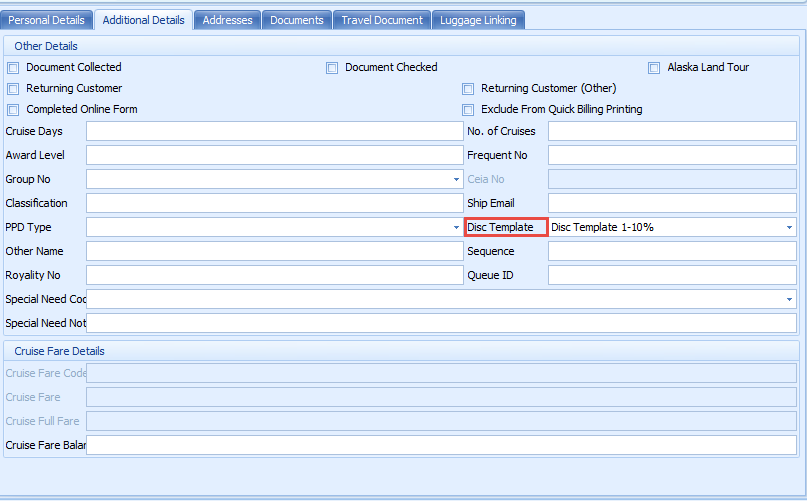The height and width of the screenshot is (501, 807).
Task: Select the Frequent No input field
Action: (x=672, y=155)
